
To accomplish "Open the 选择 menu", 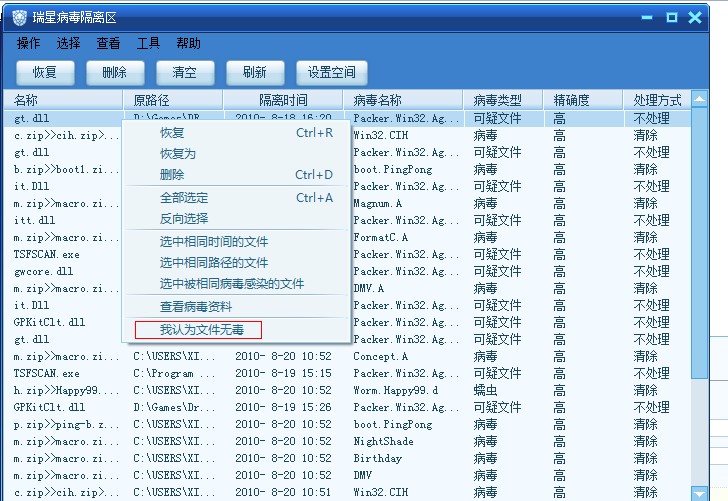I will pos(68,43).
